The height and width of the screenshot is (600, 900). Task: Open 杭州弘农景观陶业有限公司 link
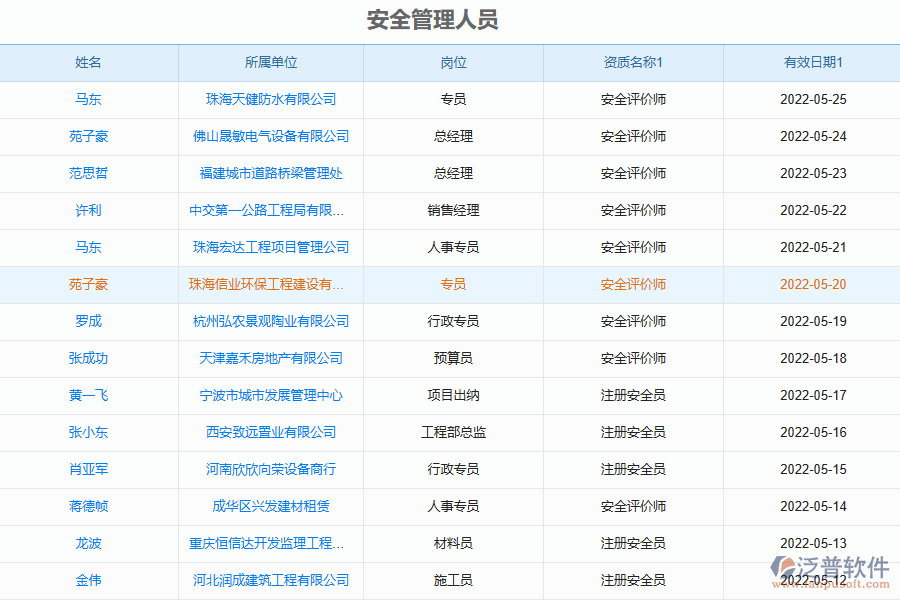tap(271, 322)
